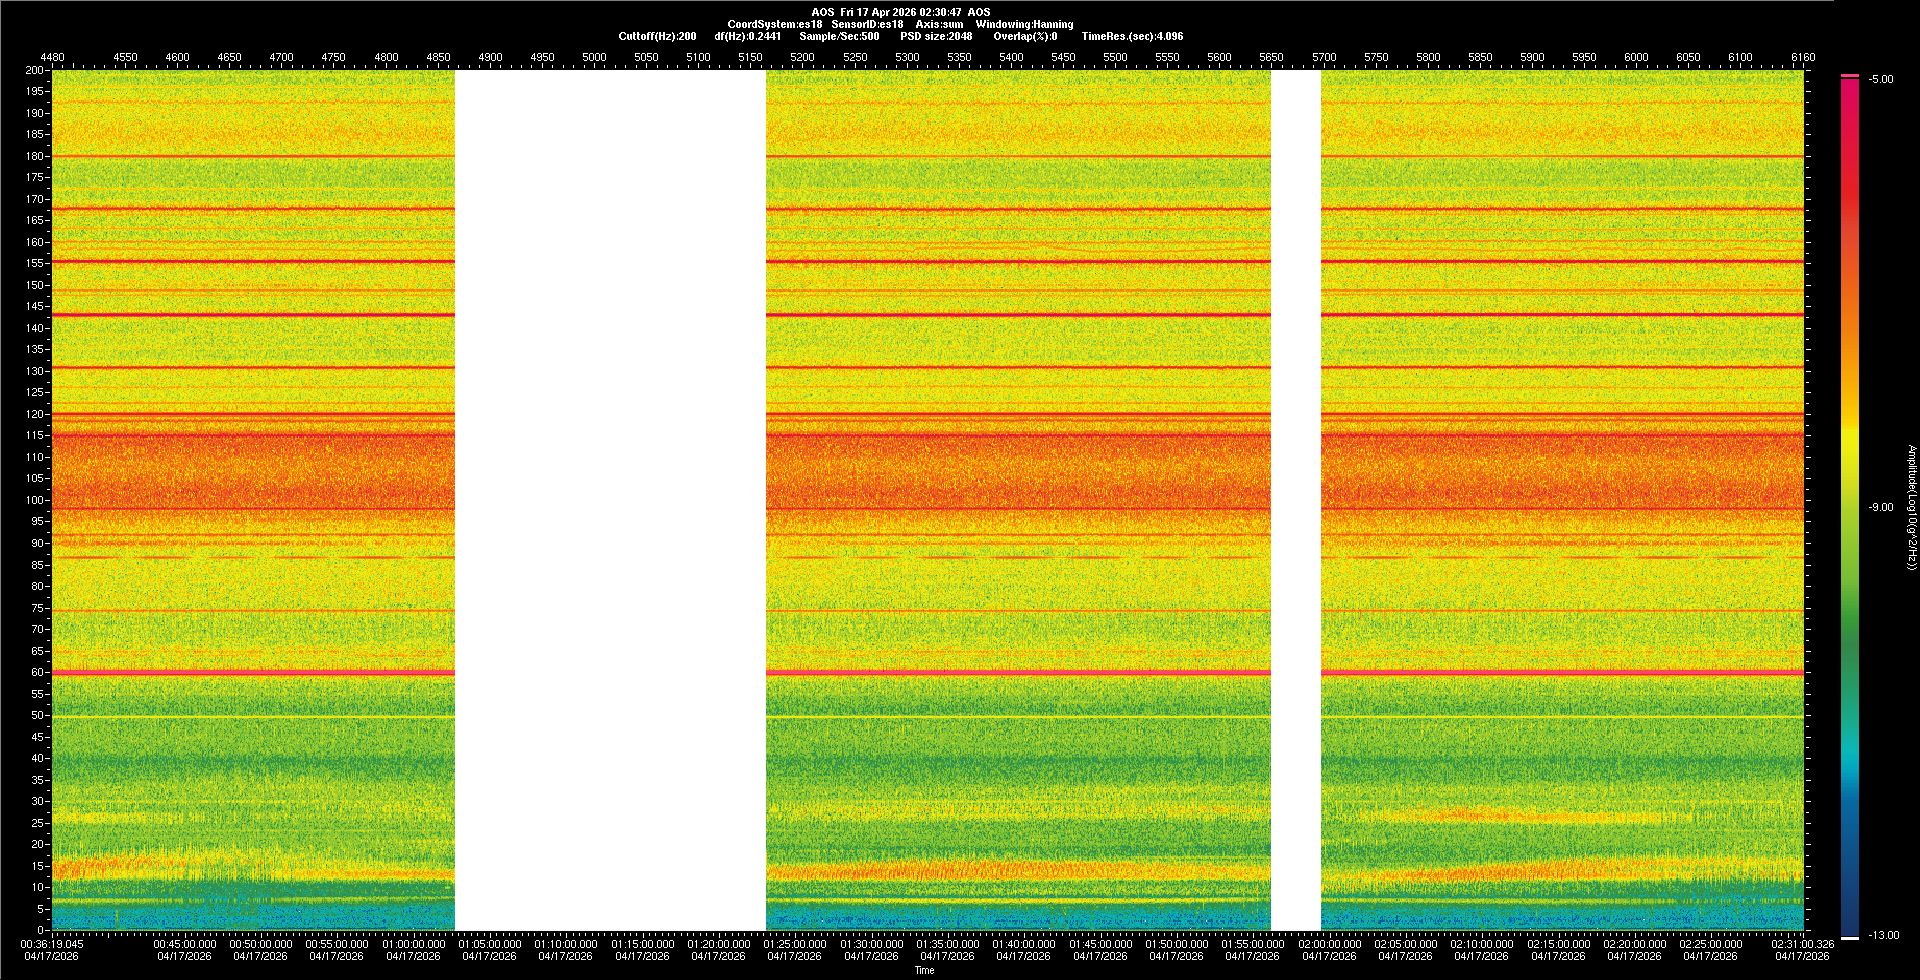Click the PSD size:2048 header field
1920x980 pixels.
(x=936, y=36)
